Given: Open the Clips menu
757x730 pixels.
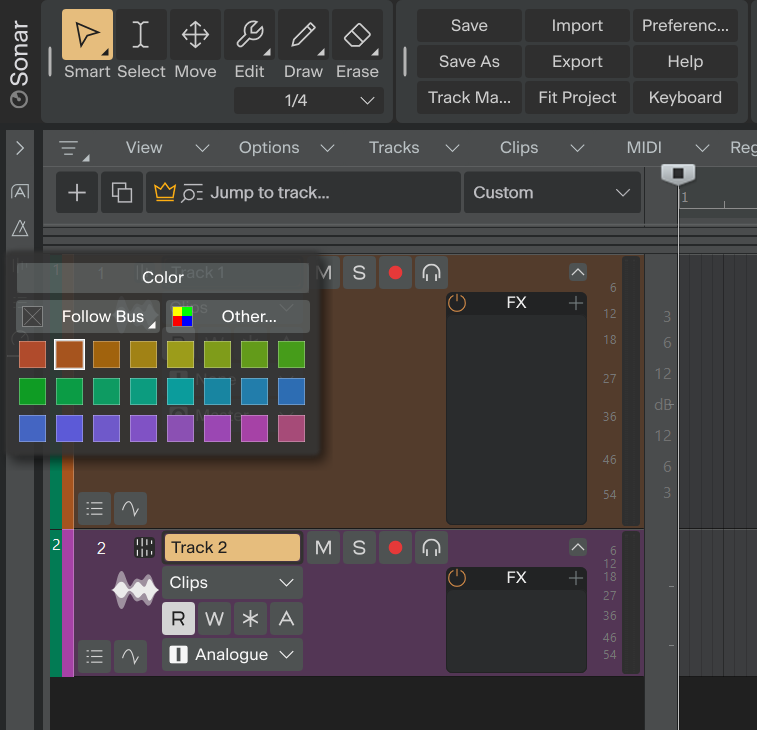Looking at the screenshot, I should pos(542,148).
